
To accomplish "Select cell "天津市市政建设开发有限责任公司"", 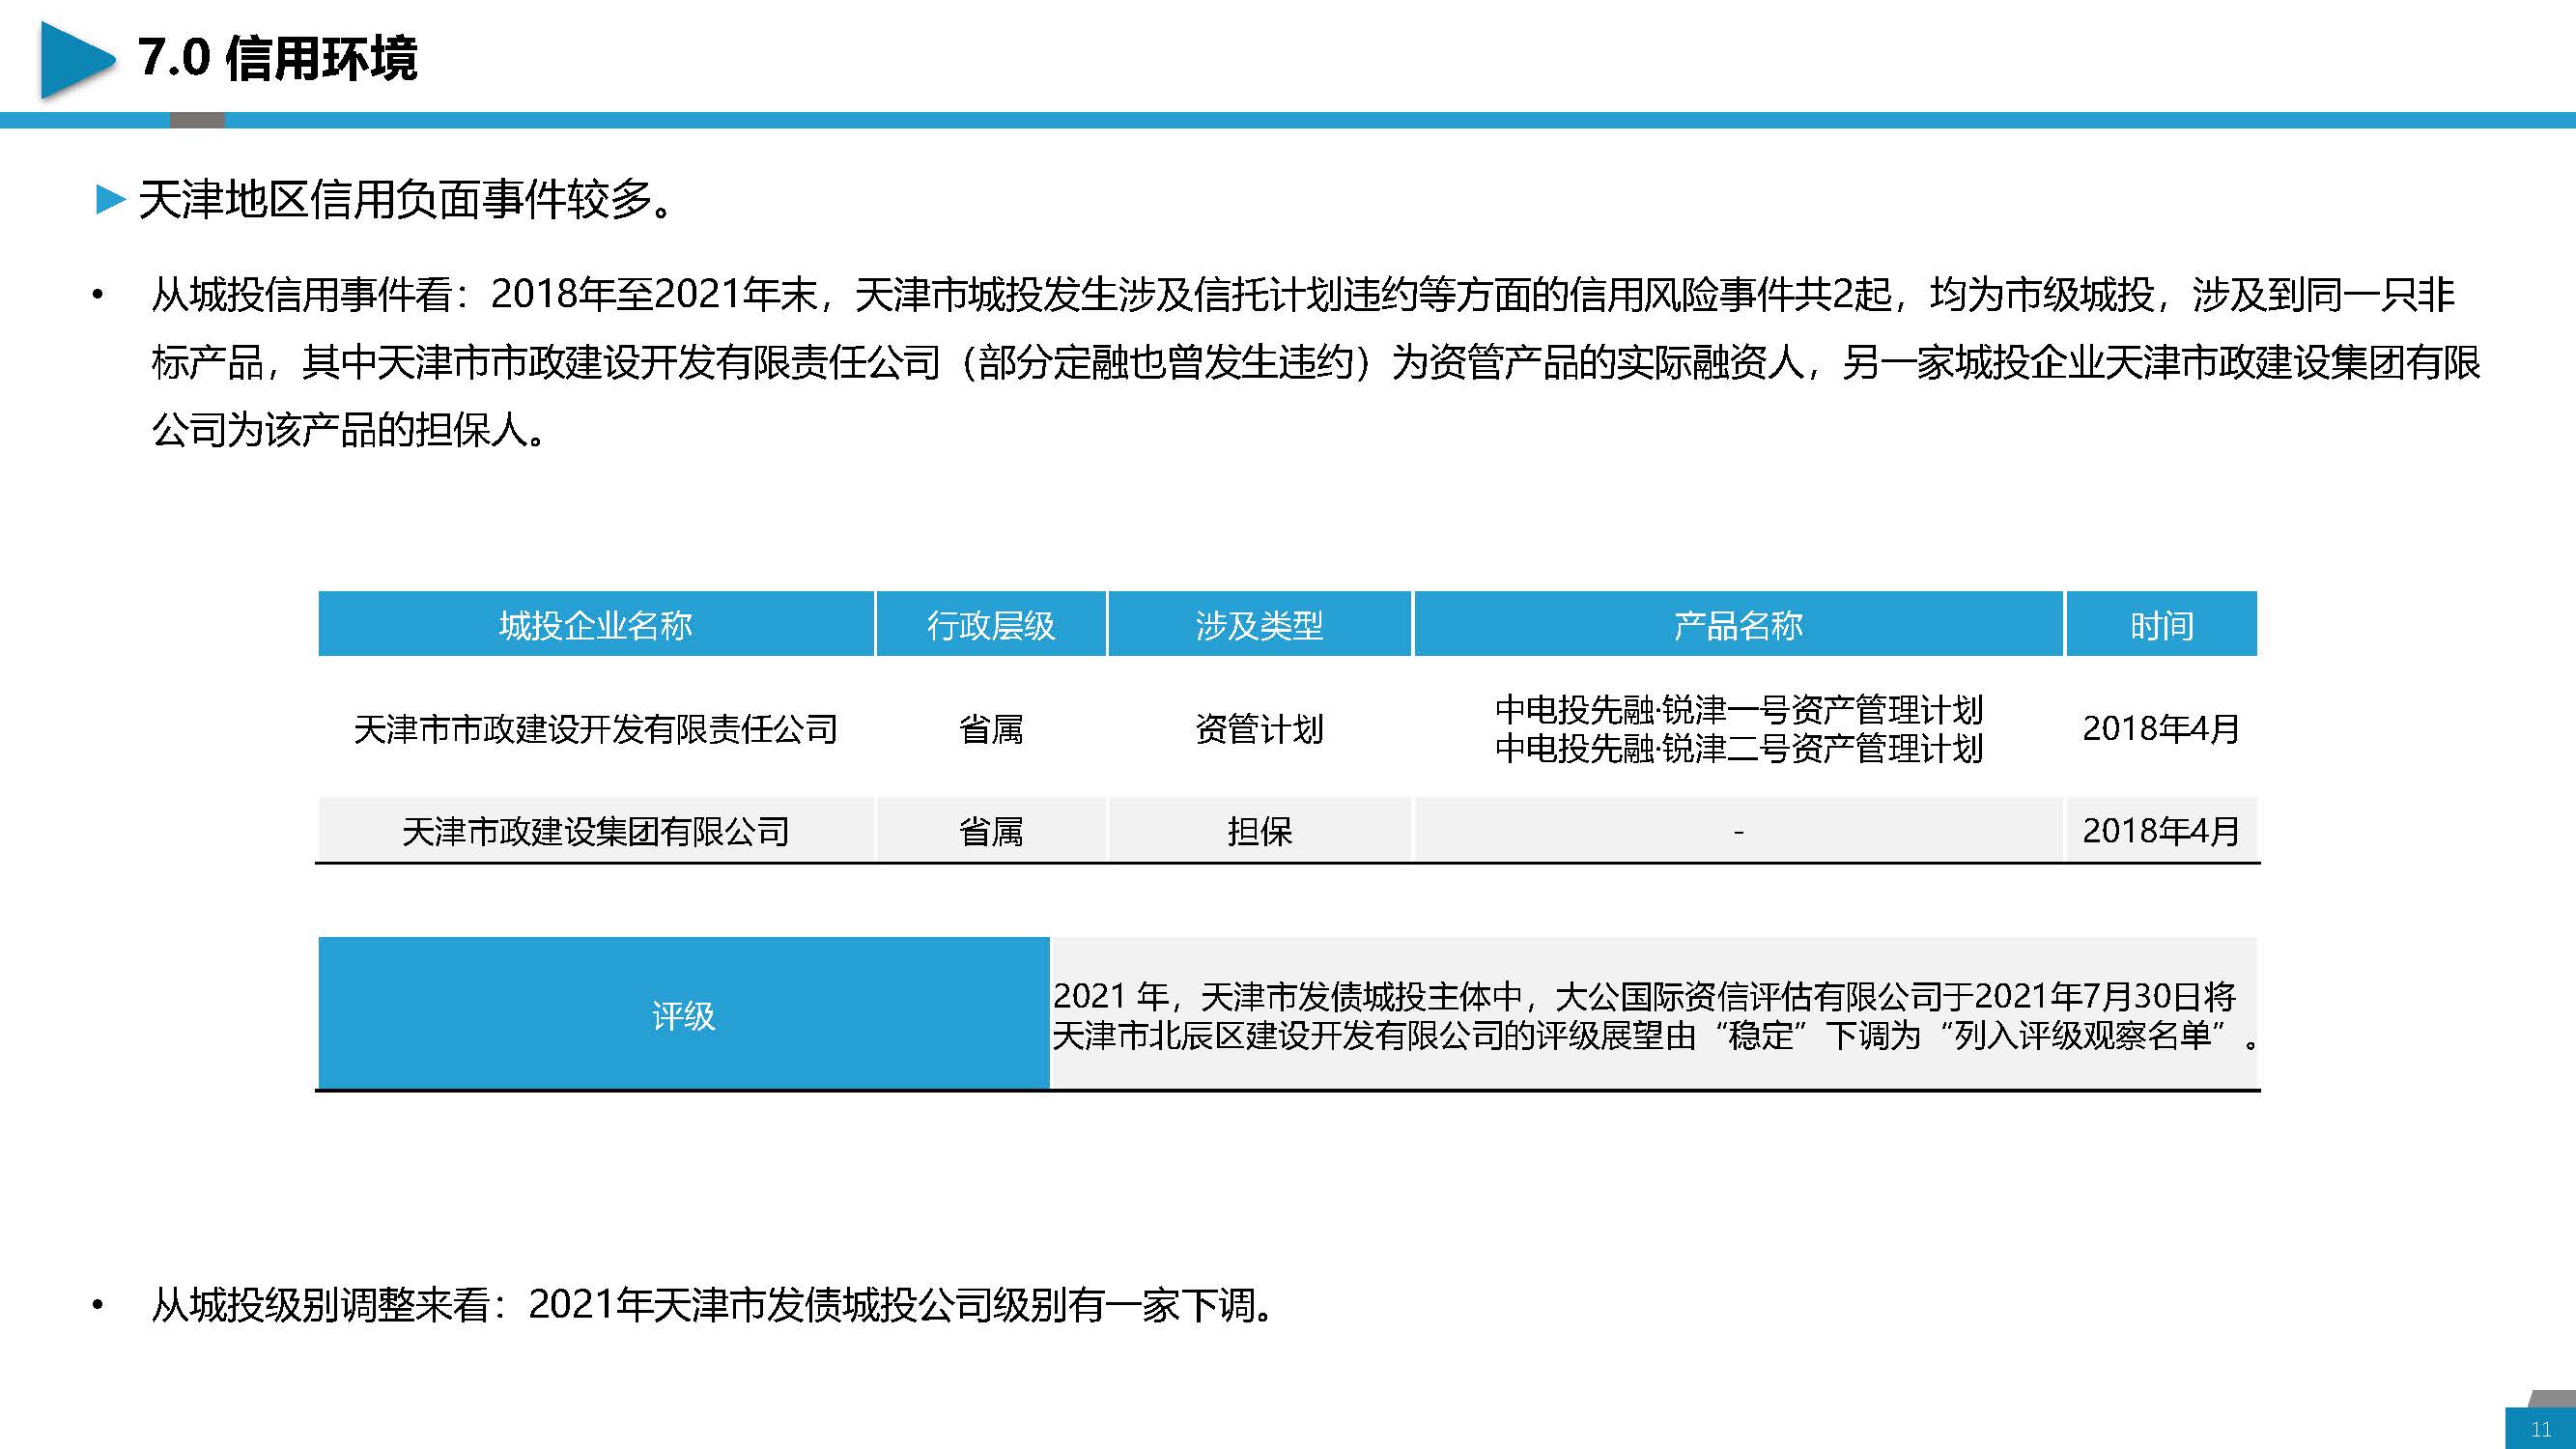I will [596, 729].
